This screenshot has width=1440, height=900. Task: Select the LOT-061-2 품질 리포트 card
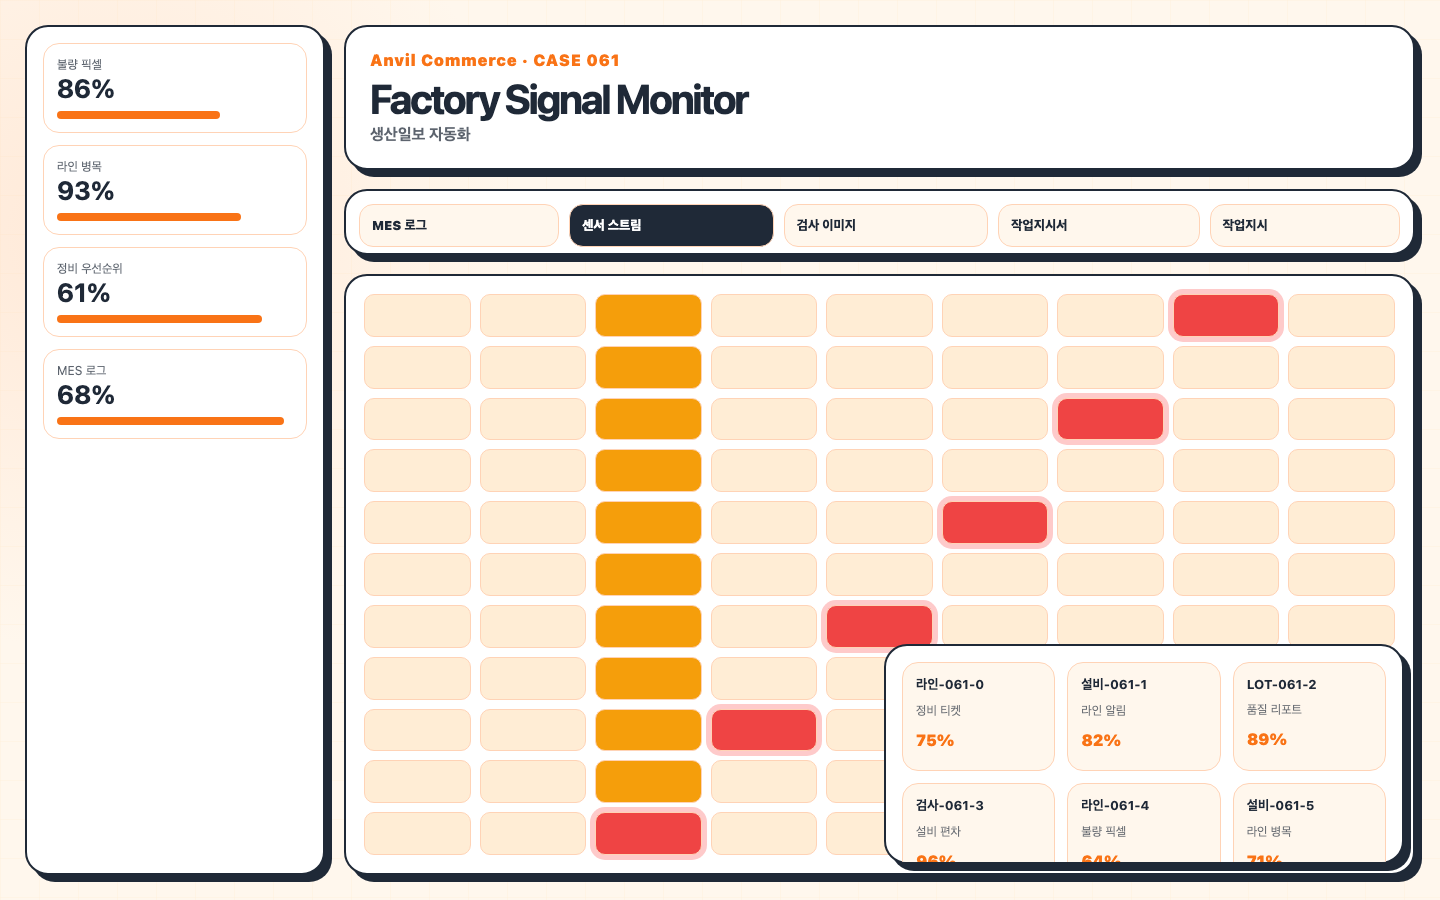pyautogui.click(x=1309, y=716)
